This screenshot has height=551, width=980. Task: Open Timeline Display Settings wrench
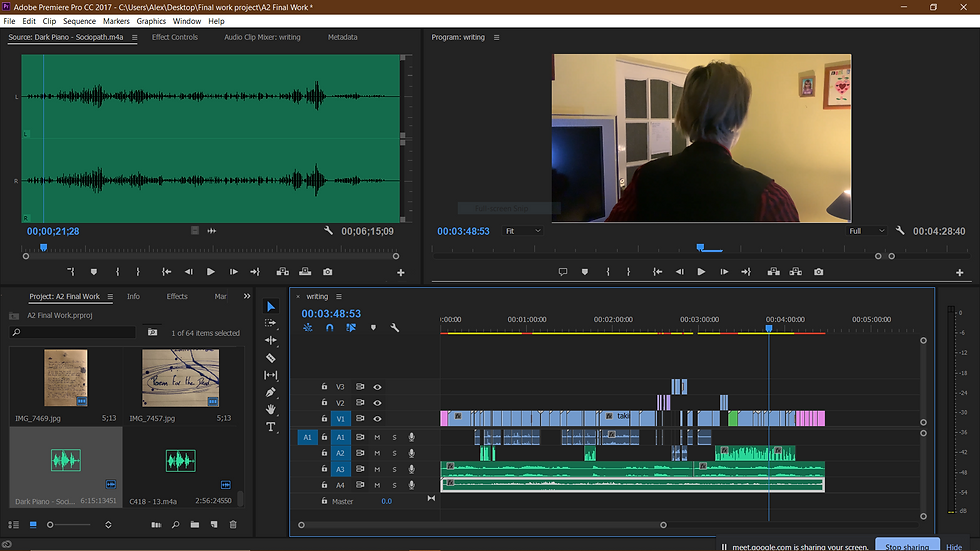click(x=395, y=327)
